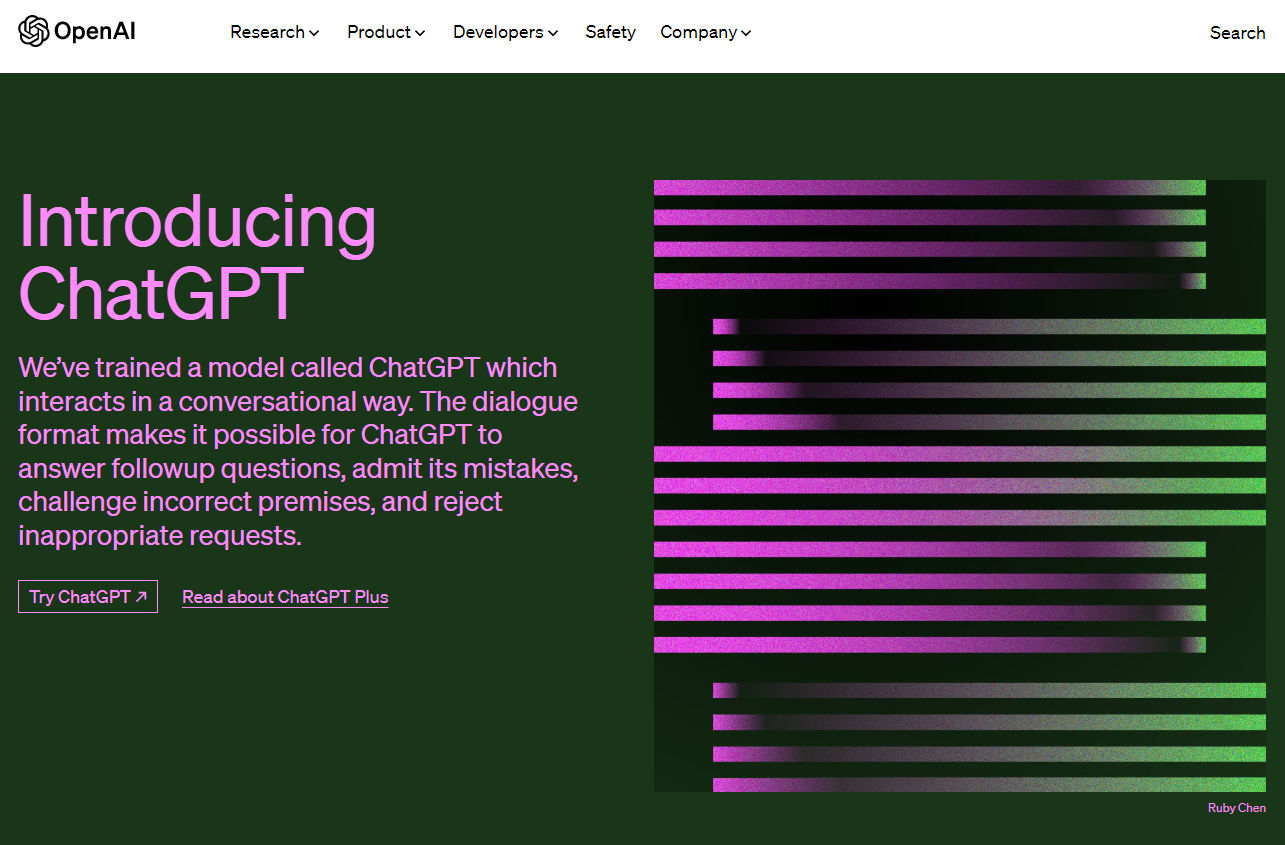The height and width of the screenshot is (845, 1285).
Task: Click the paragraph starting 'We've trained a model'
Action: (298, 451)
